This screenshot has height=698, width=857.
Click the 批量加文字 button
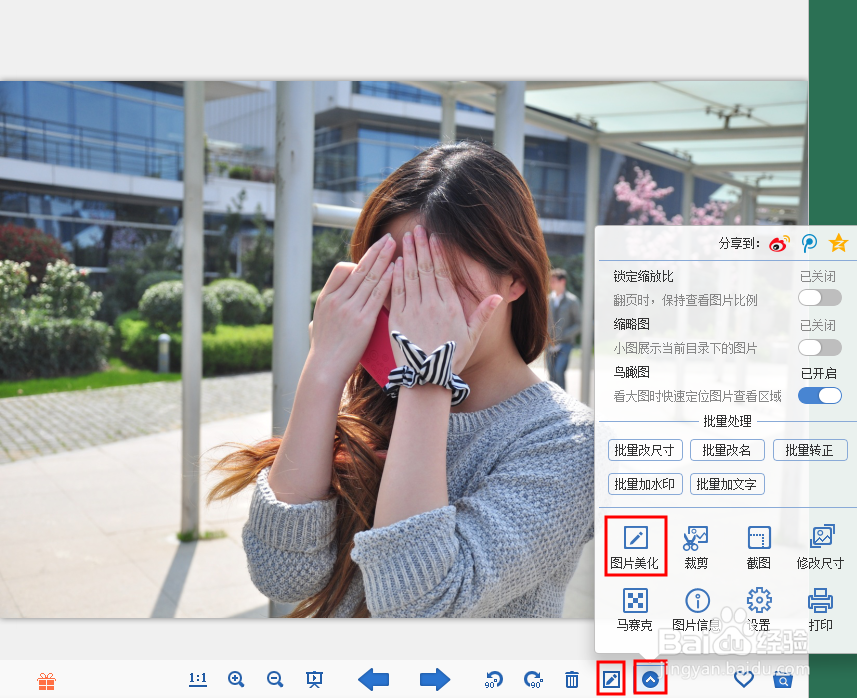pos(727,484)
